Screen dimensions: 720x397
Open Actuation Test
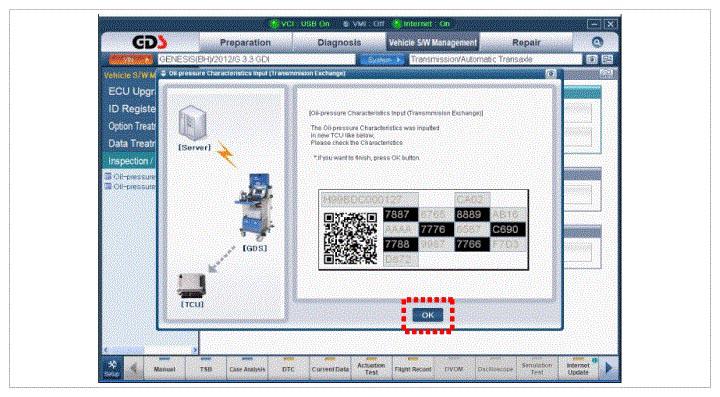(x=371, y=368)
